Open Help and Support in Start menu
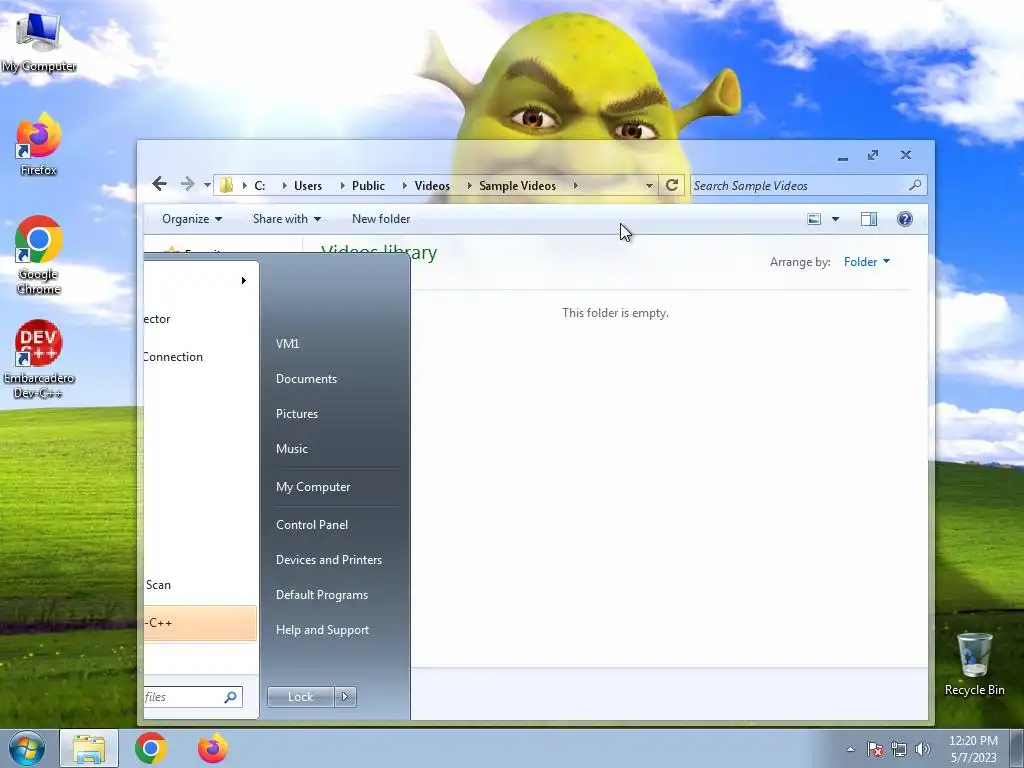This screenshot has width=1024, height=768. pyautogui.click(x=322, y=630)
